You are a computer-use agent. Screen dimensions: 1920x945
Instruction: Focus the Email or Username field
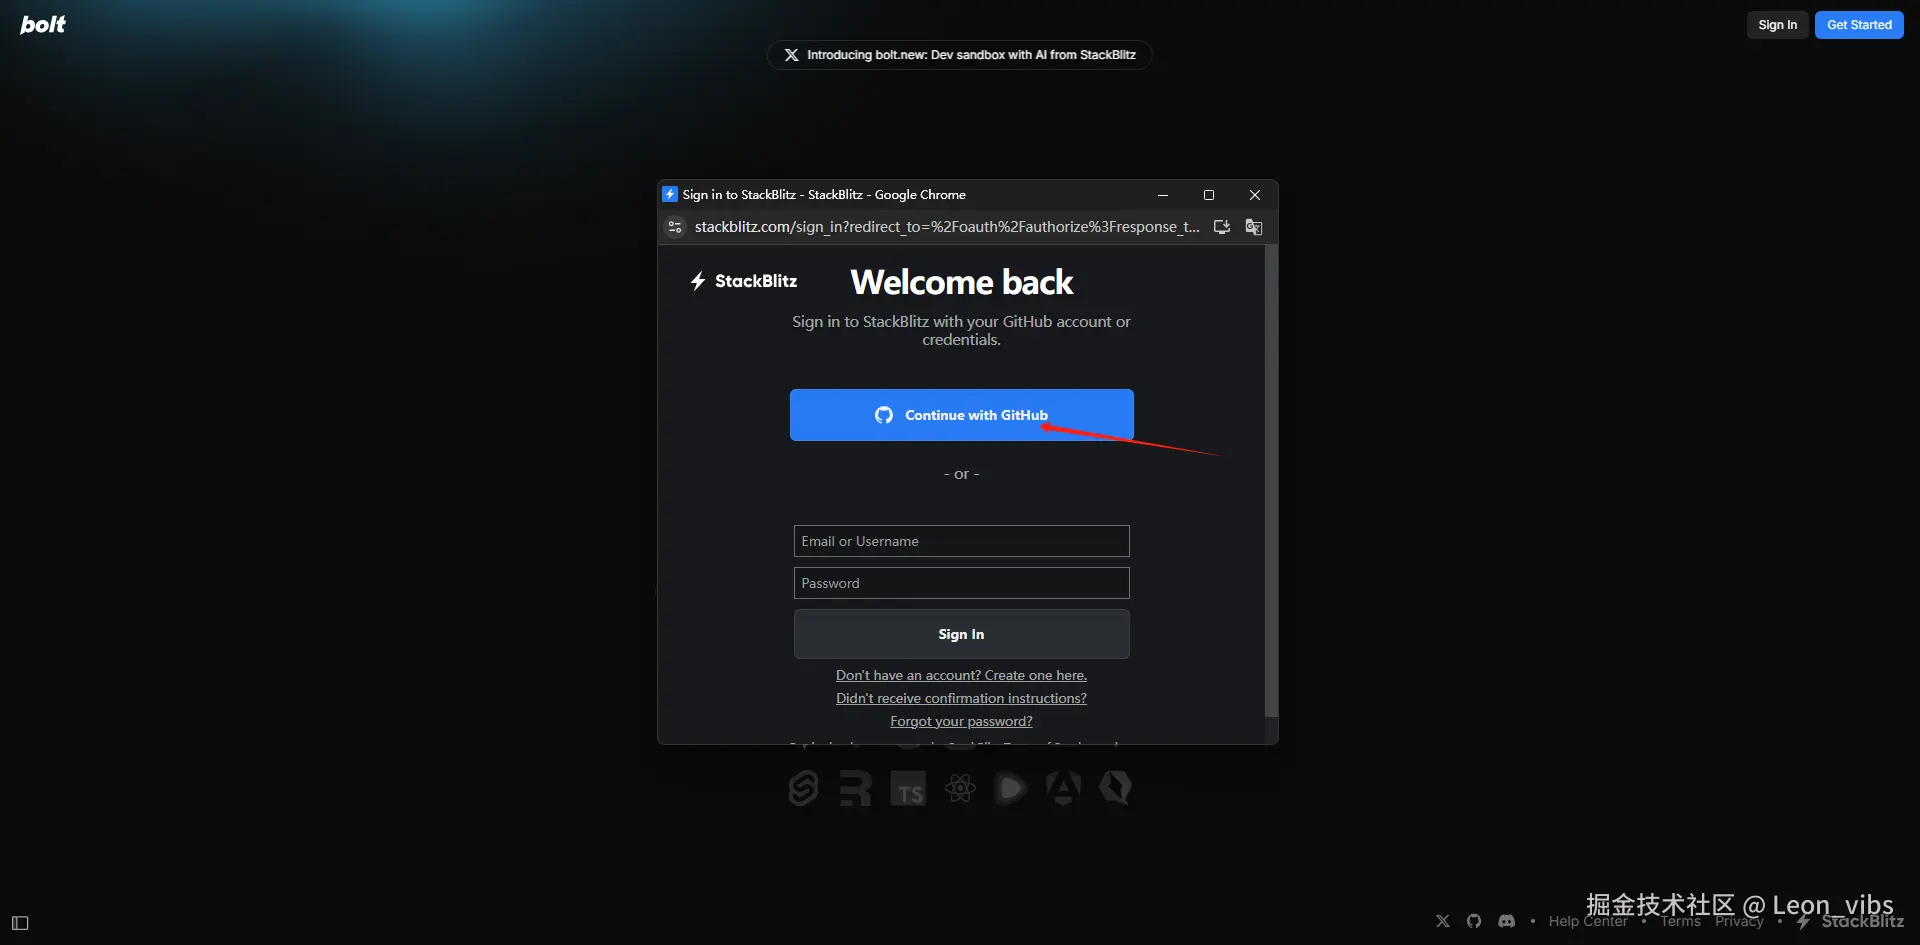961,541
